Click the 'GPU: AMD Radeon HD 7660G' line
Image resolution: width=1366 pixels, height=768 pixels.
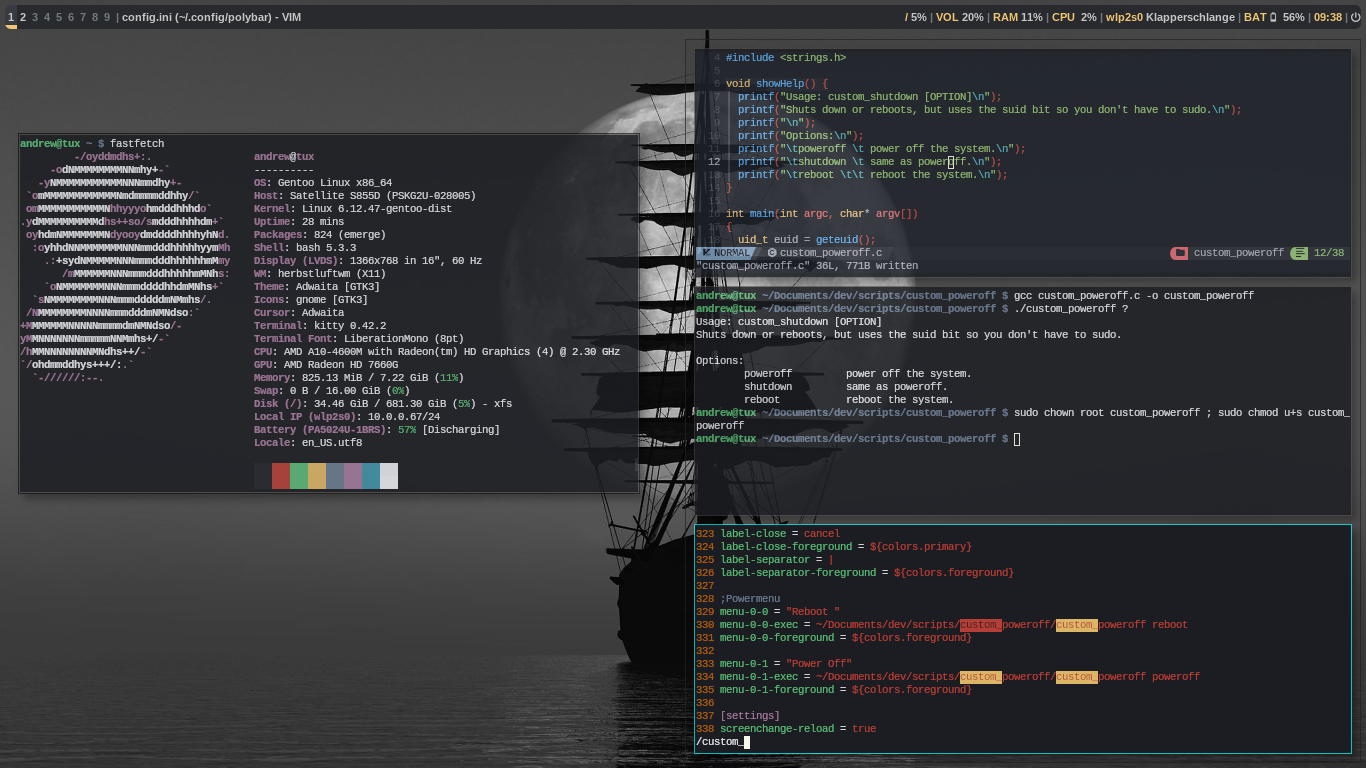326,365
